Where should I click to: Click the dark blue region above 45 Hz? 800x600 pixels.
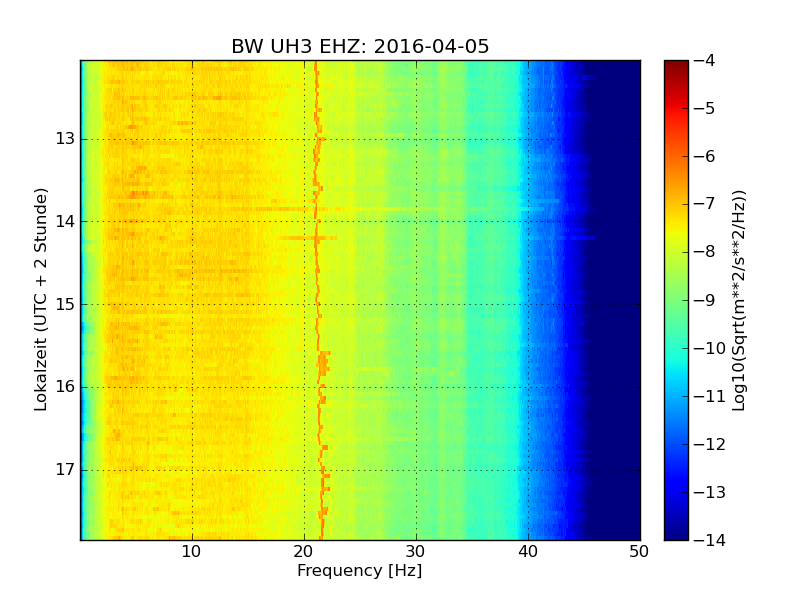(615, 300)
